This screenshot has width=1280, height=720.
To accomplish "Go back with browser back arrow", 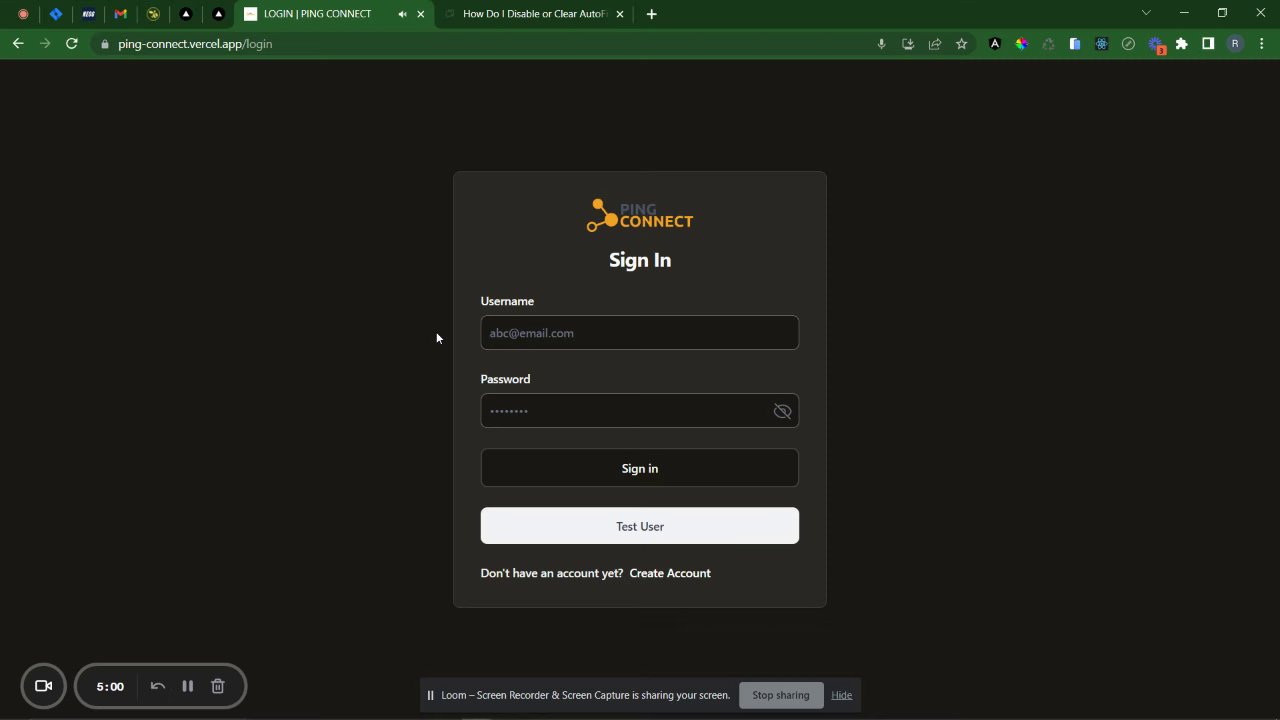I will point(18,44).
